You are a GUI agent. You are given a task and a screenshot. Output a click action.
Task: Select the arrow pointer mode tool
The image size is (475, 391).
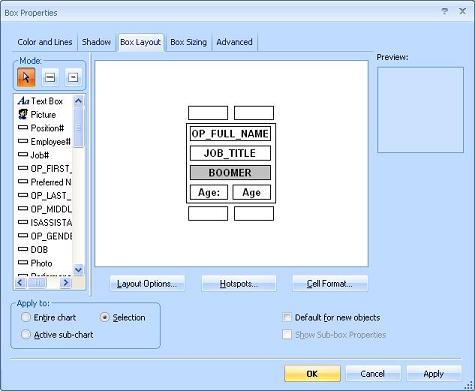(x=26, y=78)
